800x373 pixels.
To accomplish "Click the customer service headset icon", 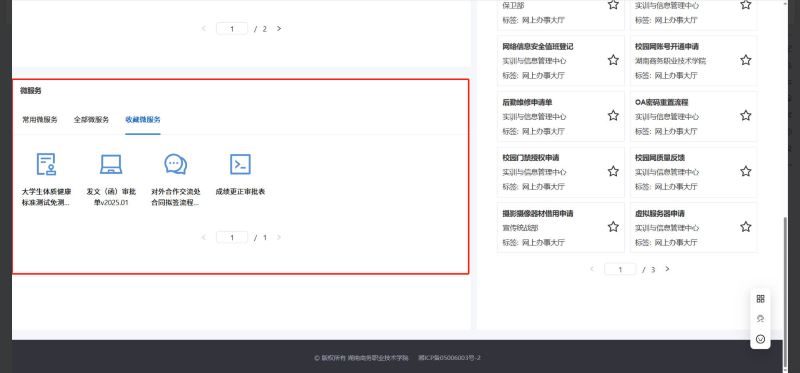I will (760, 319).
